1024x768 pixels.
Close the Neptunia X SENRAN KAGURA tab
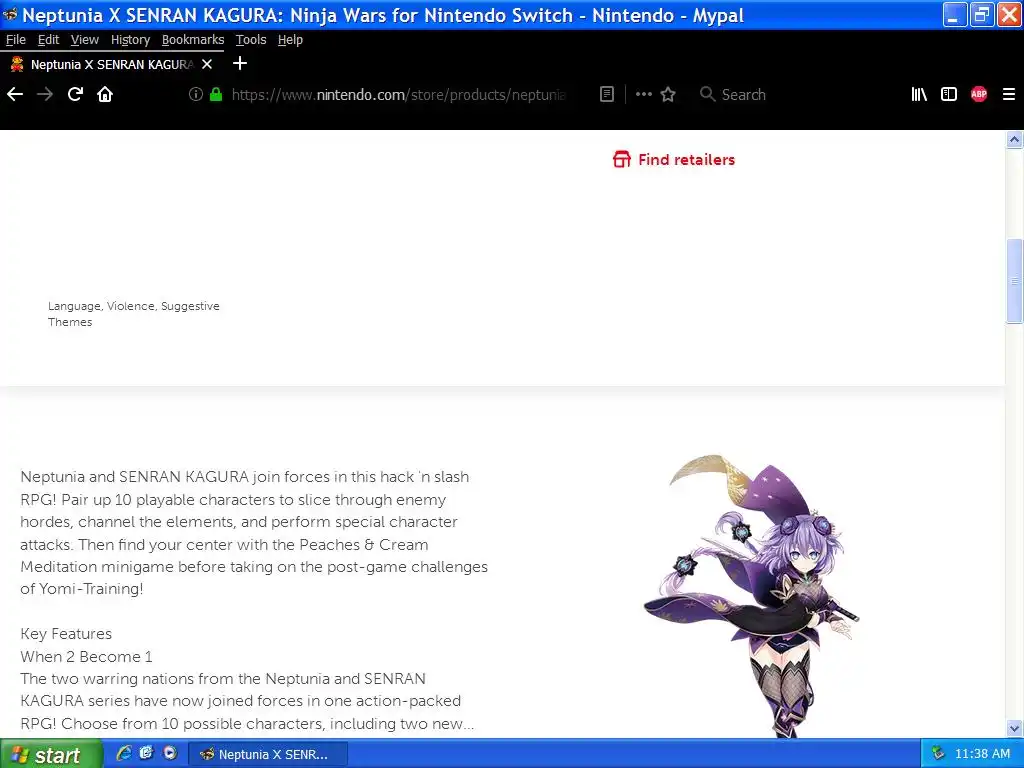[207, 64]
